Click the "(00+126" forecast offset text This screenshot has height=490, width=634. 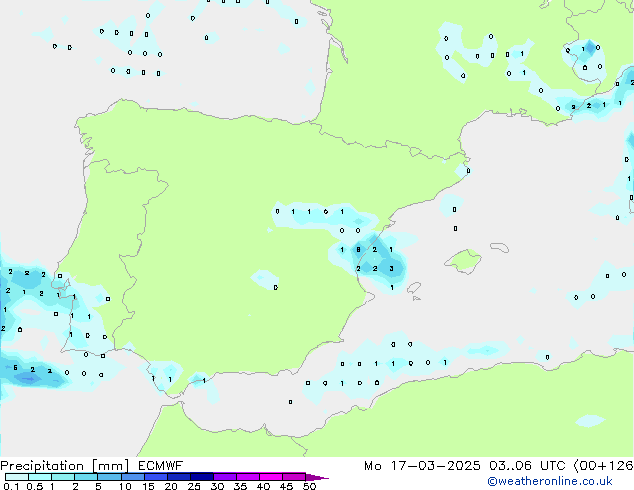(x=603, y=466)
